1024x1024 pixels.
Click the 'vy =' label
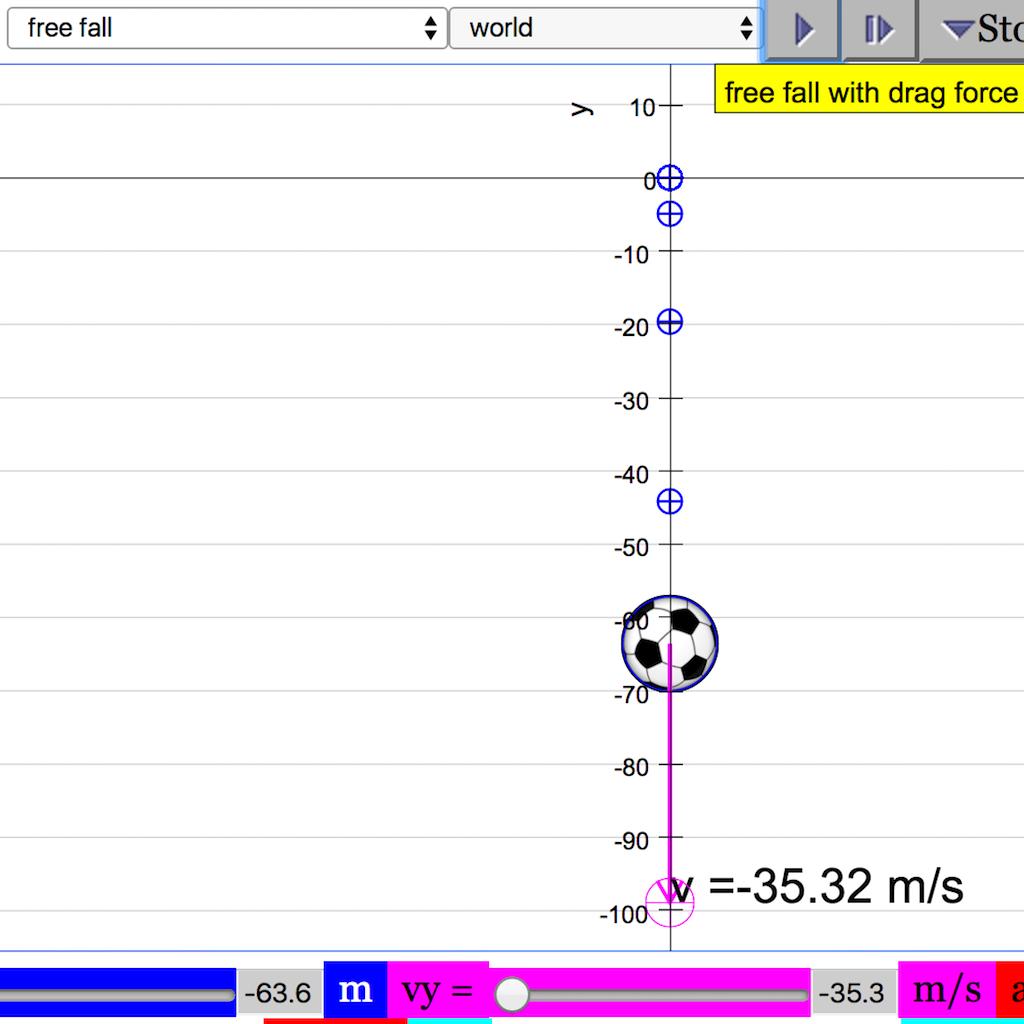[x=438, y=990]
